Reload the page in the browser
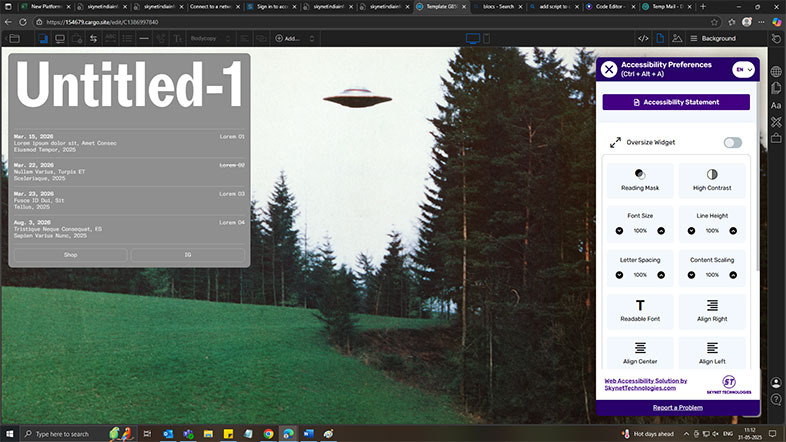 point(23,22)
